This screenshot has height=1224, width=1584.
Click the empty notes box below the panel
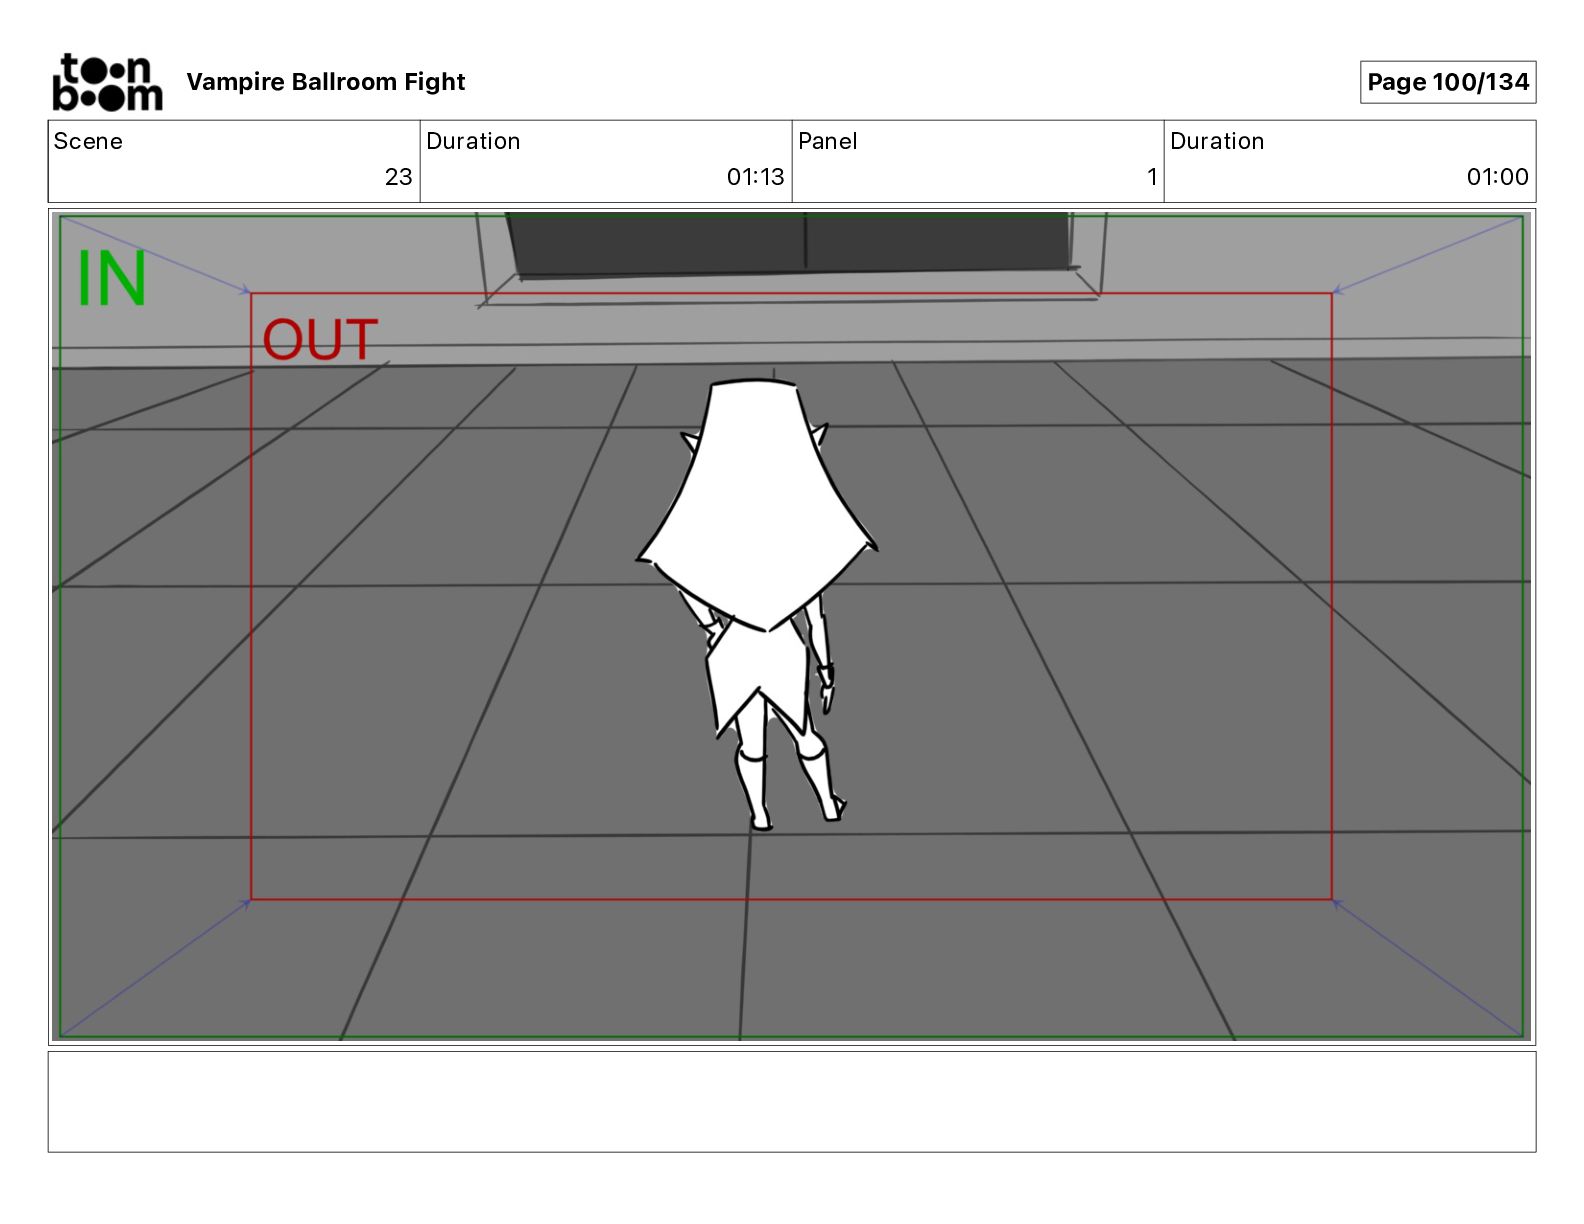pyautogui.click(x=792, y=1102)
